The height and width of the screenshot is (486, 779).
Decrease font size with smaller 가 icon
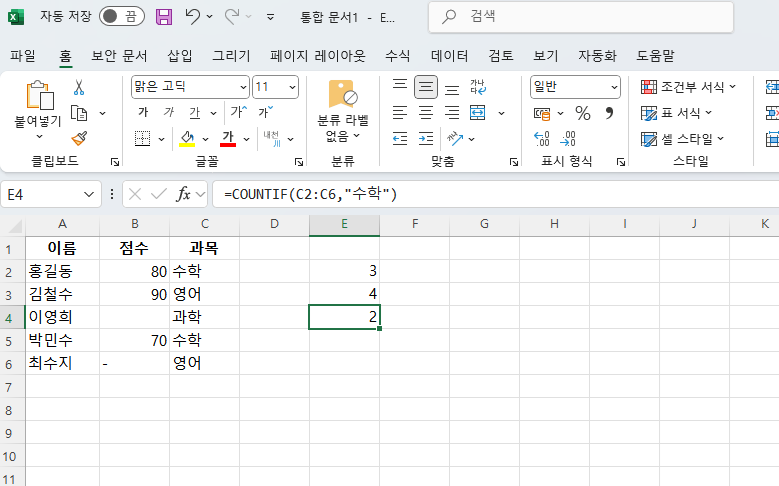(x=265, y=112)
